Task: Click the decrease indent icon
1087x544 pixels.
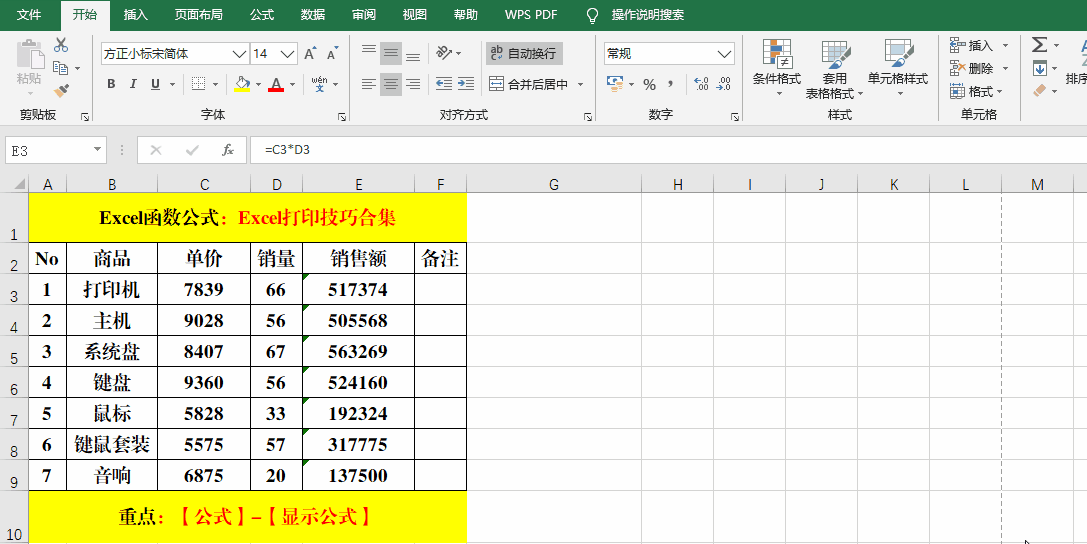Action: point(444,85)
